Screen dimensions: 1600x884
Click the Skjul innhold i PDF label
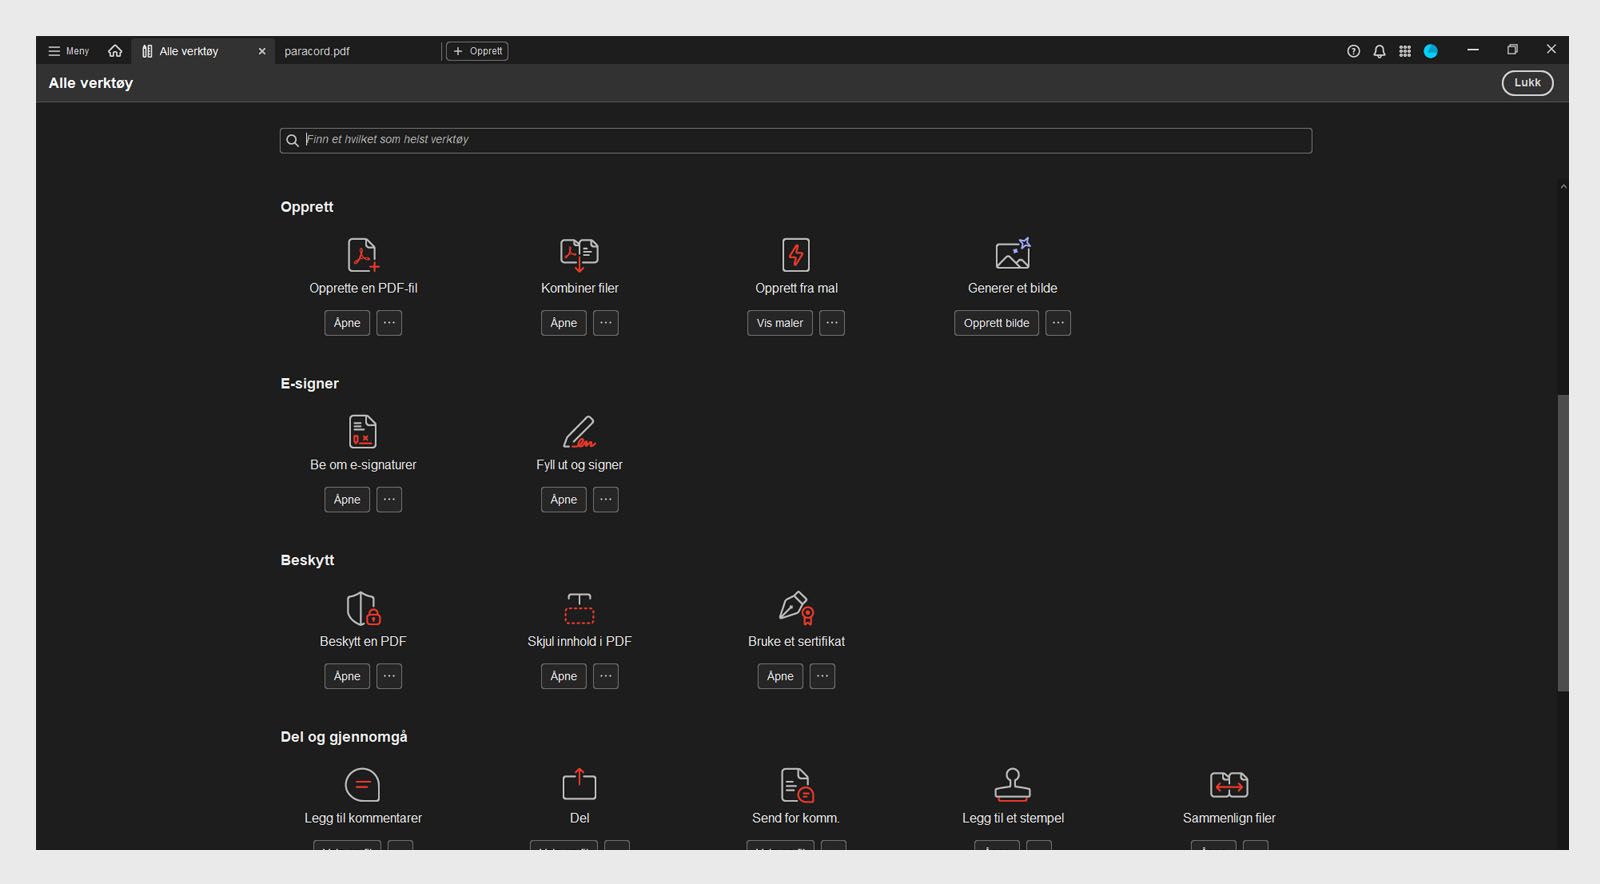[580, 642]
